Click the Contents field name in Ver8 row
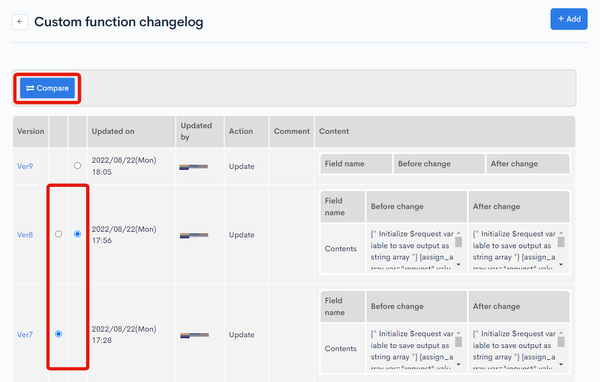The height and width of the screenshot is (382, 600). (x=341, y=249)
